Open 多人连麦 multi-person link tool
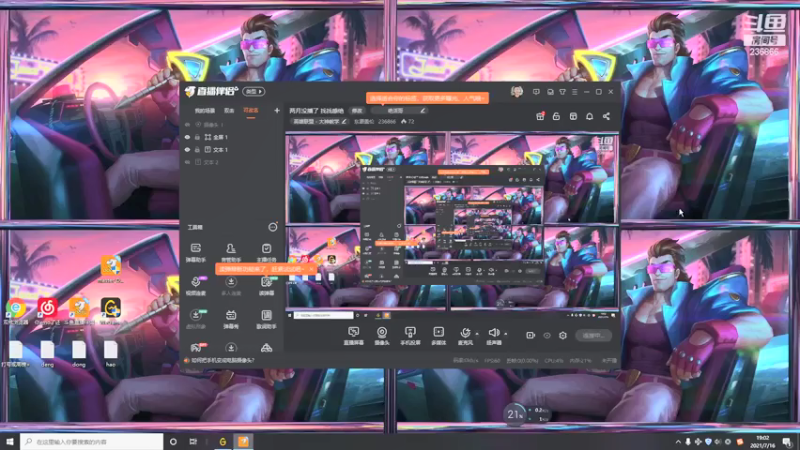Image resolution: width=800 pixels, height=450 pixels. pyautogui.click(x=231, y=286)
